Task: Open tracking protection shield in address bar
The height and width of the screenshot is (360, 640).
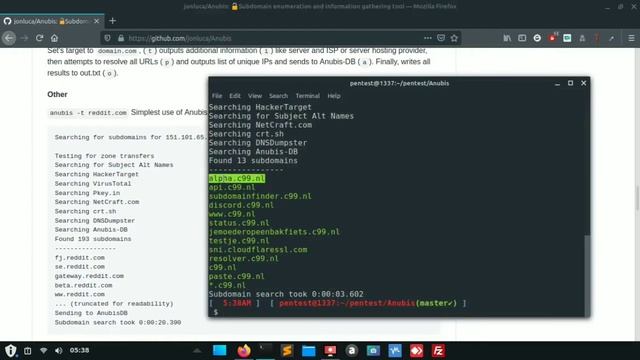Action: click(x=107, y=38)
